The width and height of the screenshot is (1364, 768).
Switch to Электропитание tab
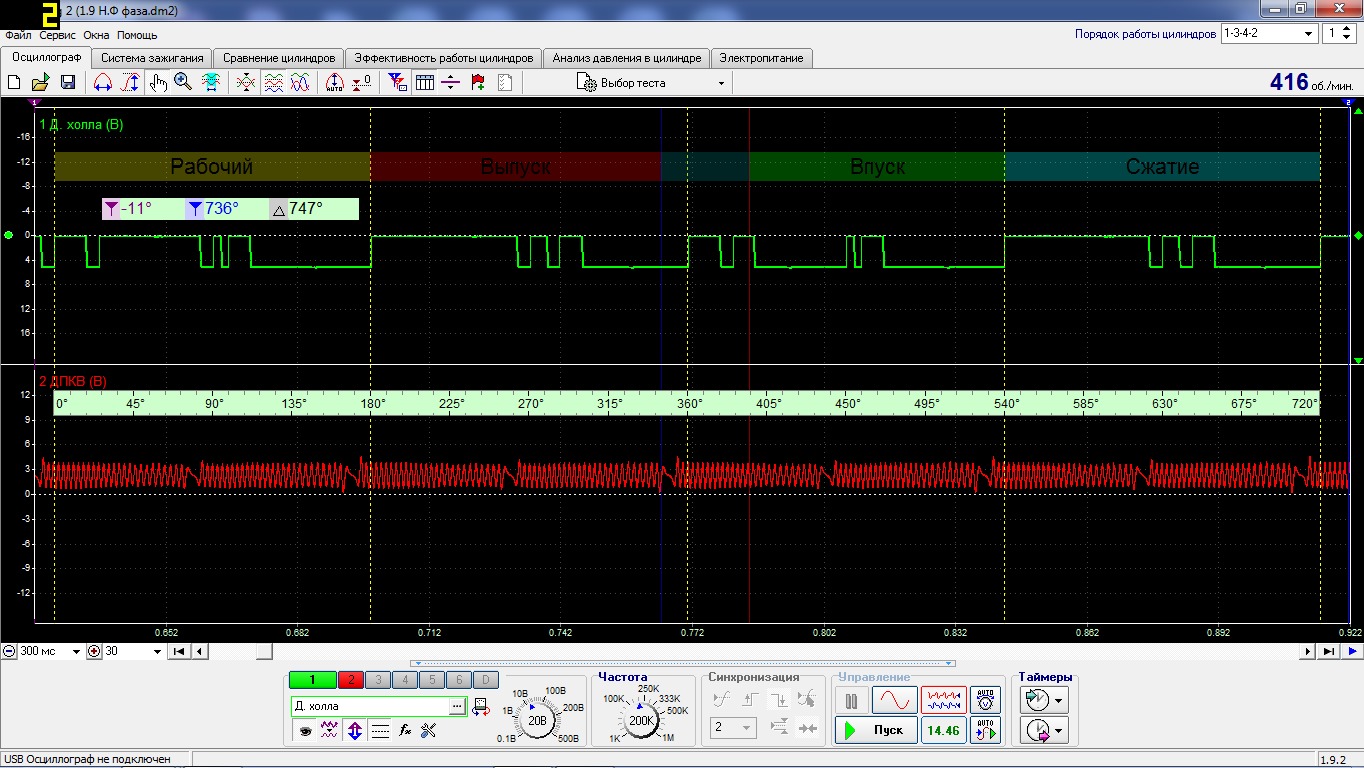point(761,58)
